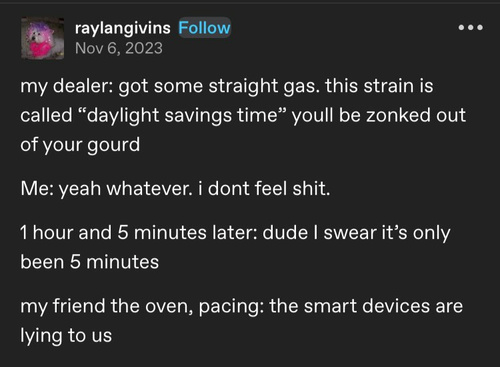Click the raylangivins profile avatar
500x367 pixels.
pyautogui.click(x=43, y=38)
